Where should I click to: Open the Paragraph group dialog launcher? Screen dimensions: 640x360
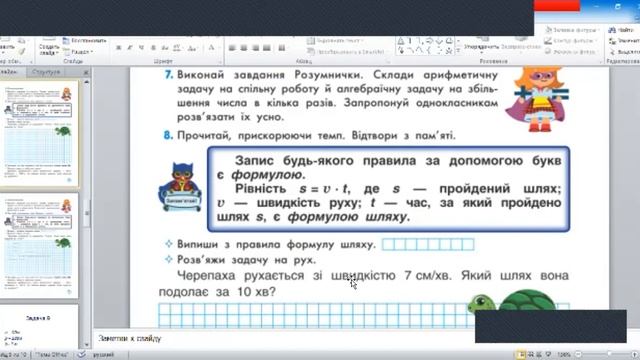tap(388, 62)
